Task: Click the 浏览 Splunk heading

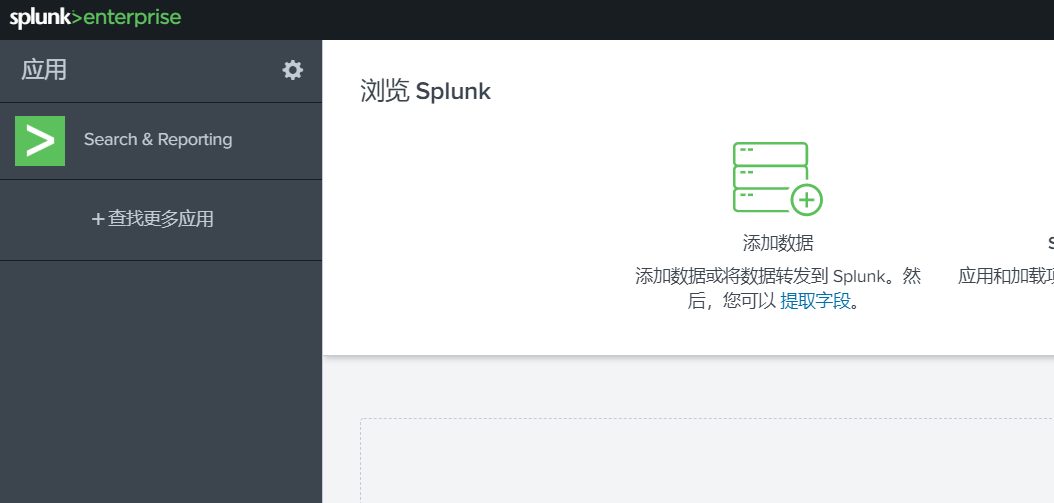Action: [x=425, y=91]
